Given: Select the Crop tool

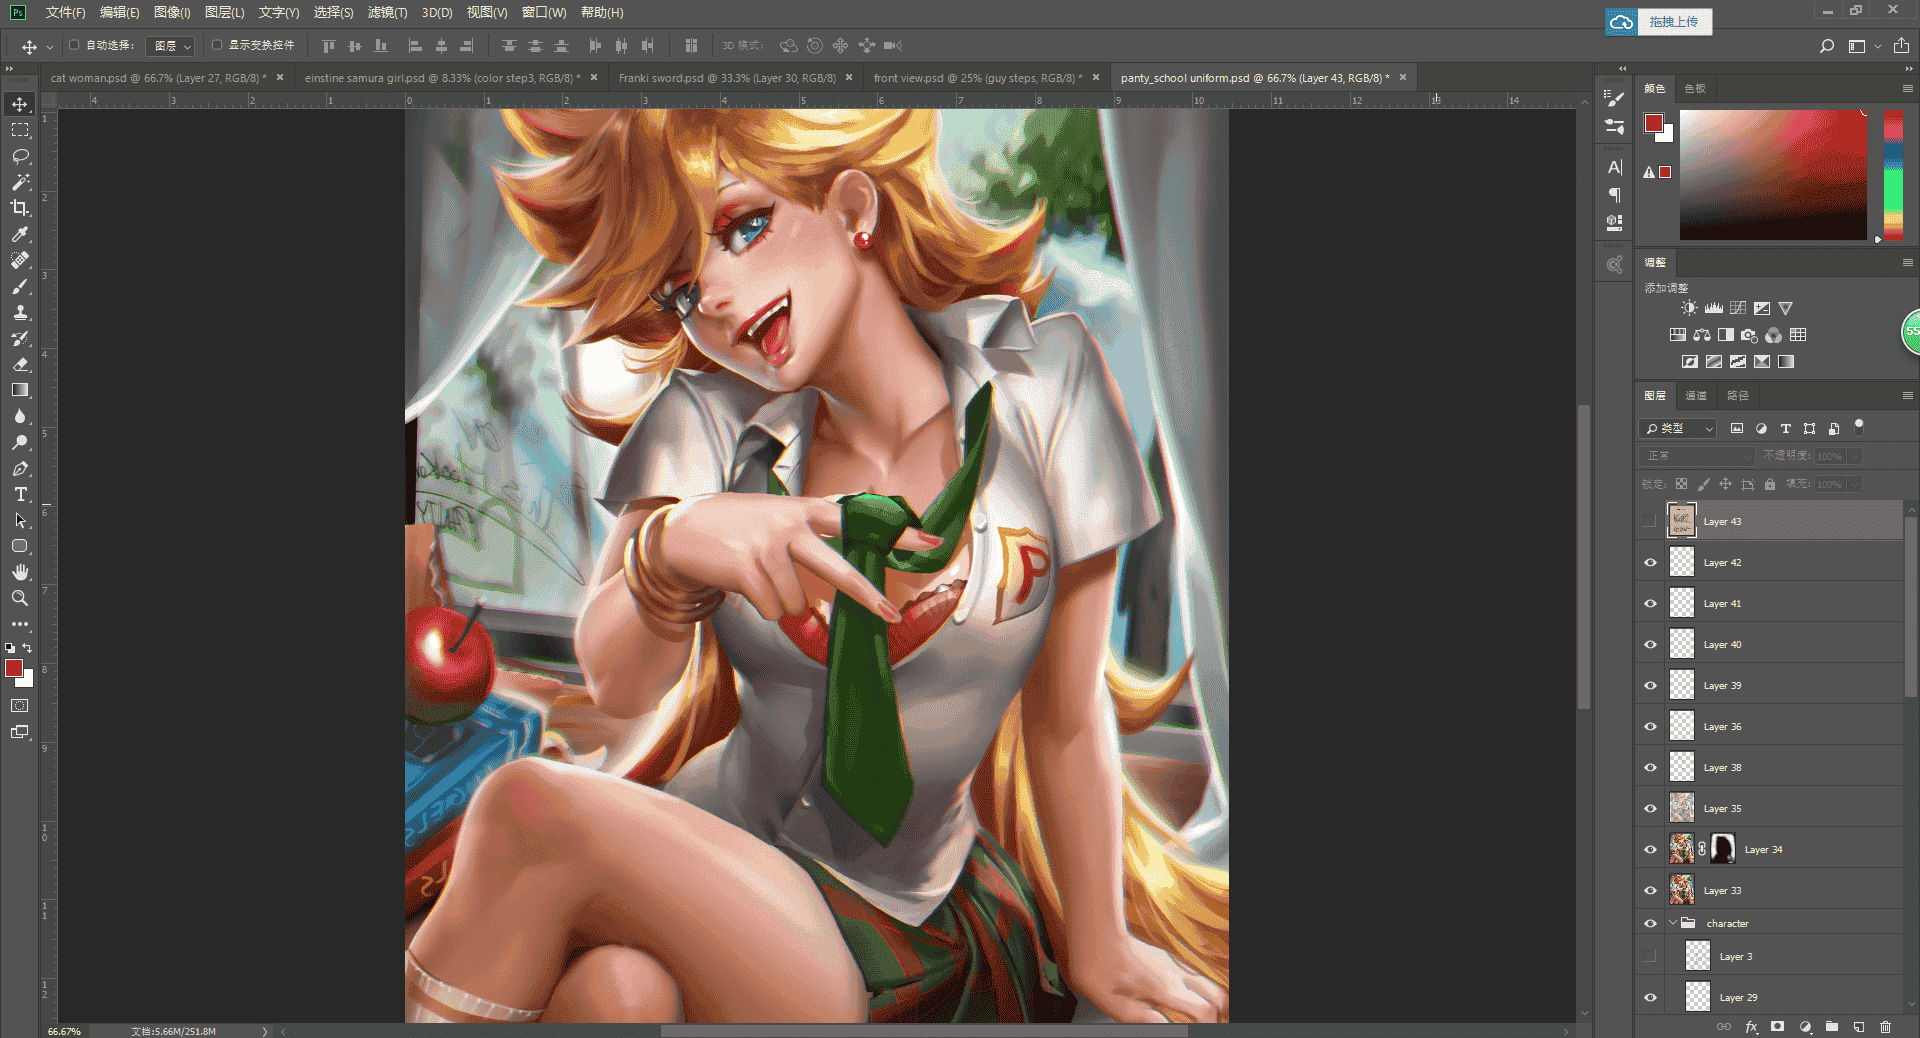Looking at the screenshot, I should click(x=20, y=208).
